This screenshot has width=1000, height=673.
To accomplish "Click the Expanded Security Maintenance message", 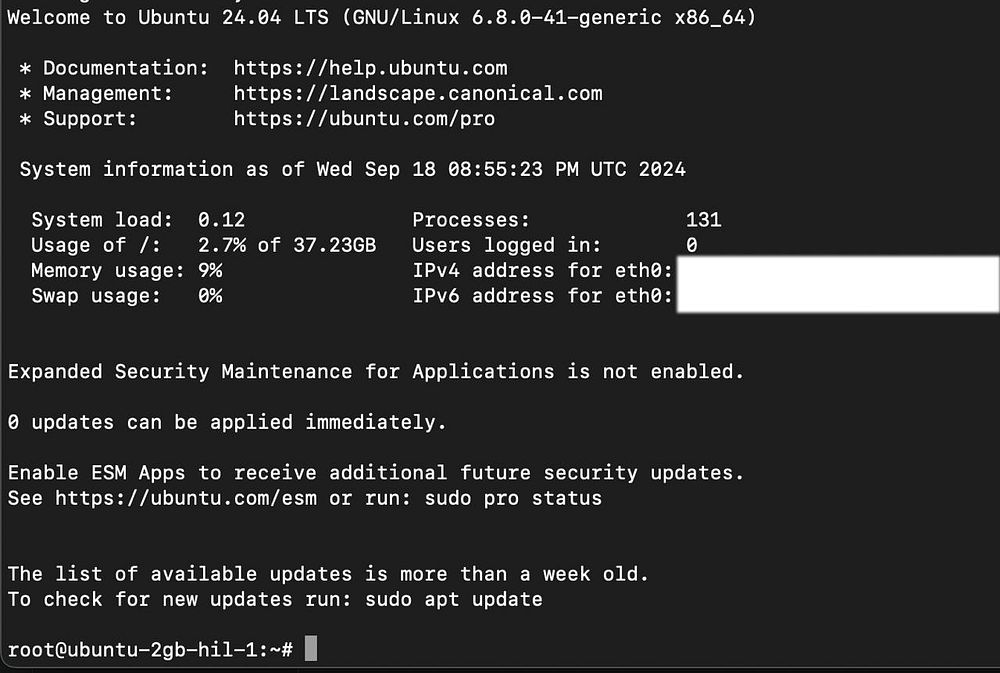I will [376, 371].
